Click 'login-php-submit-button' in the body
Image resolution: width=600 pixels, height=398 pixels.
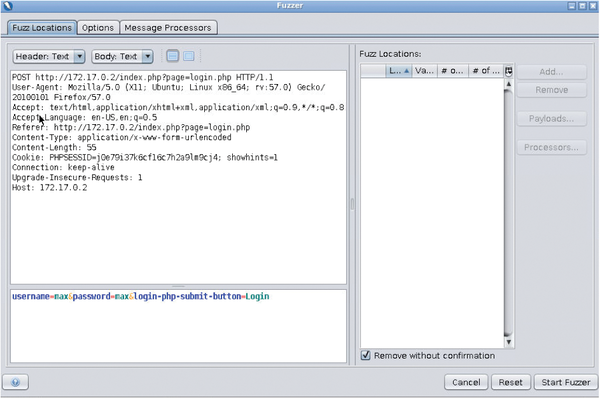point(188,297)
